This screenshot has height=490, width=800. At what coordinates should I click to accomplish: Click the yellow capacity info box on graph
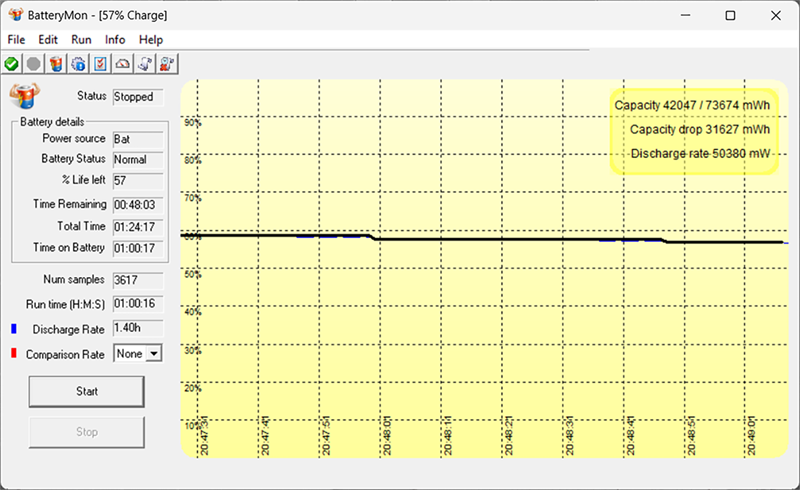(x=692, y=129)
